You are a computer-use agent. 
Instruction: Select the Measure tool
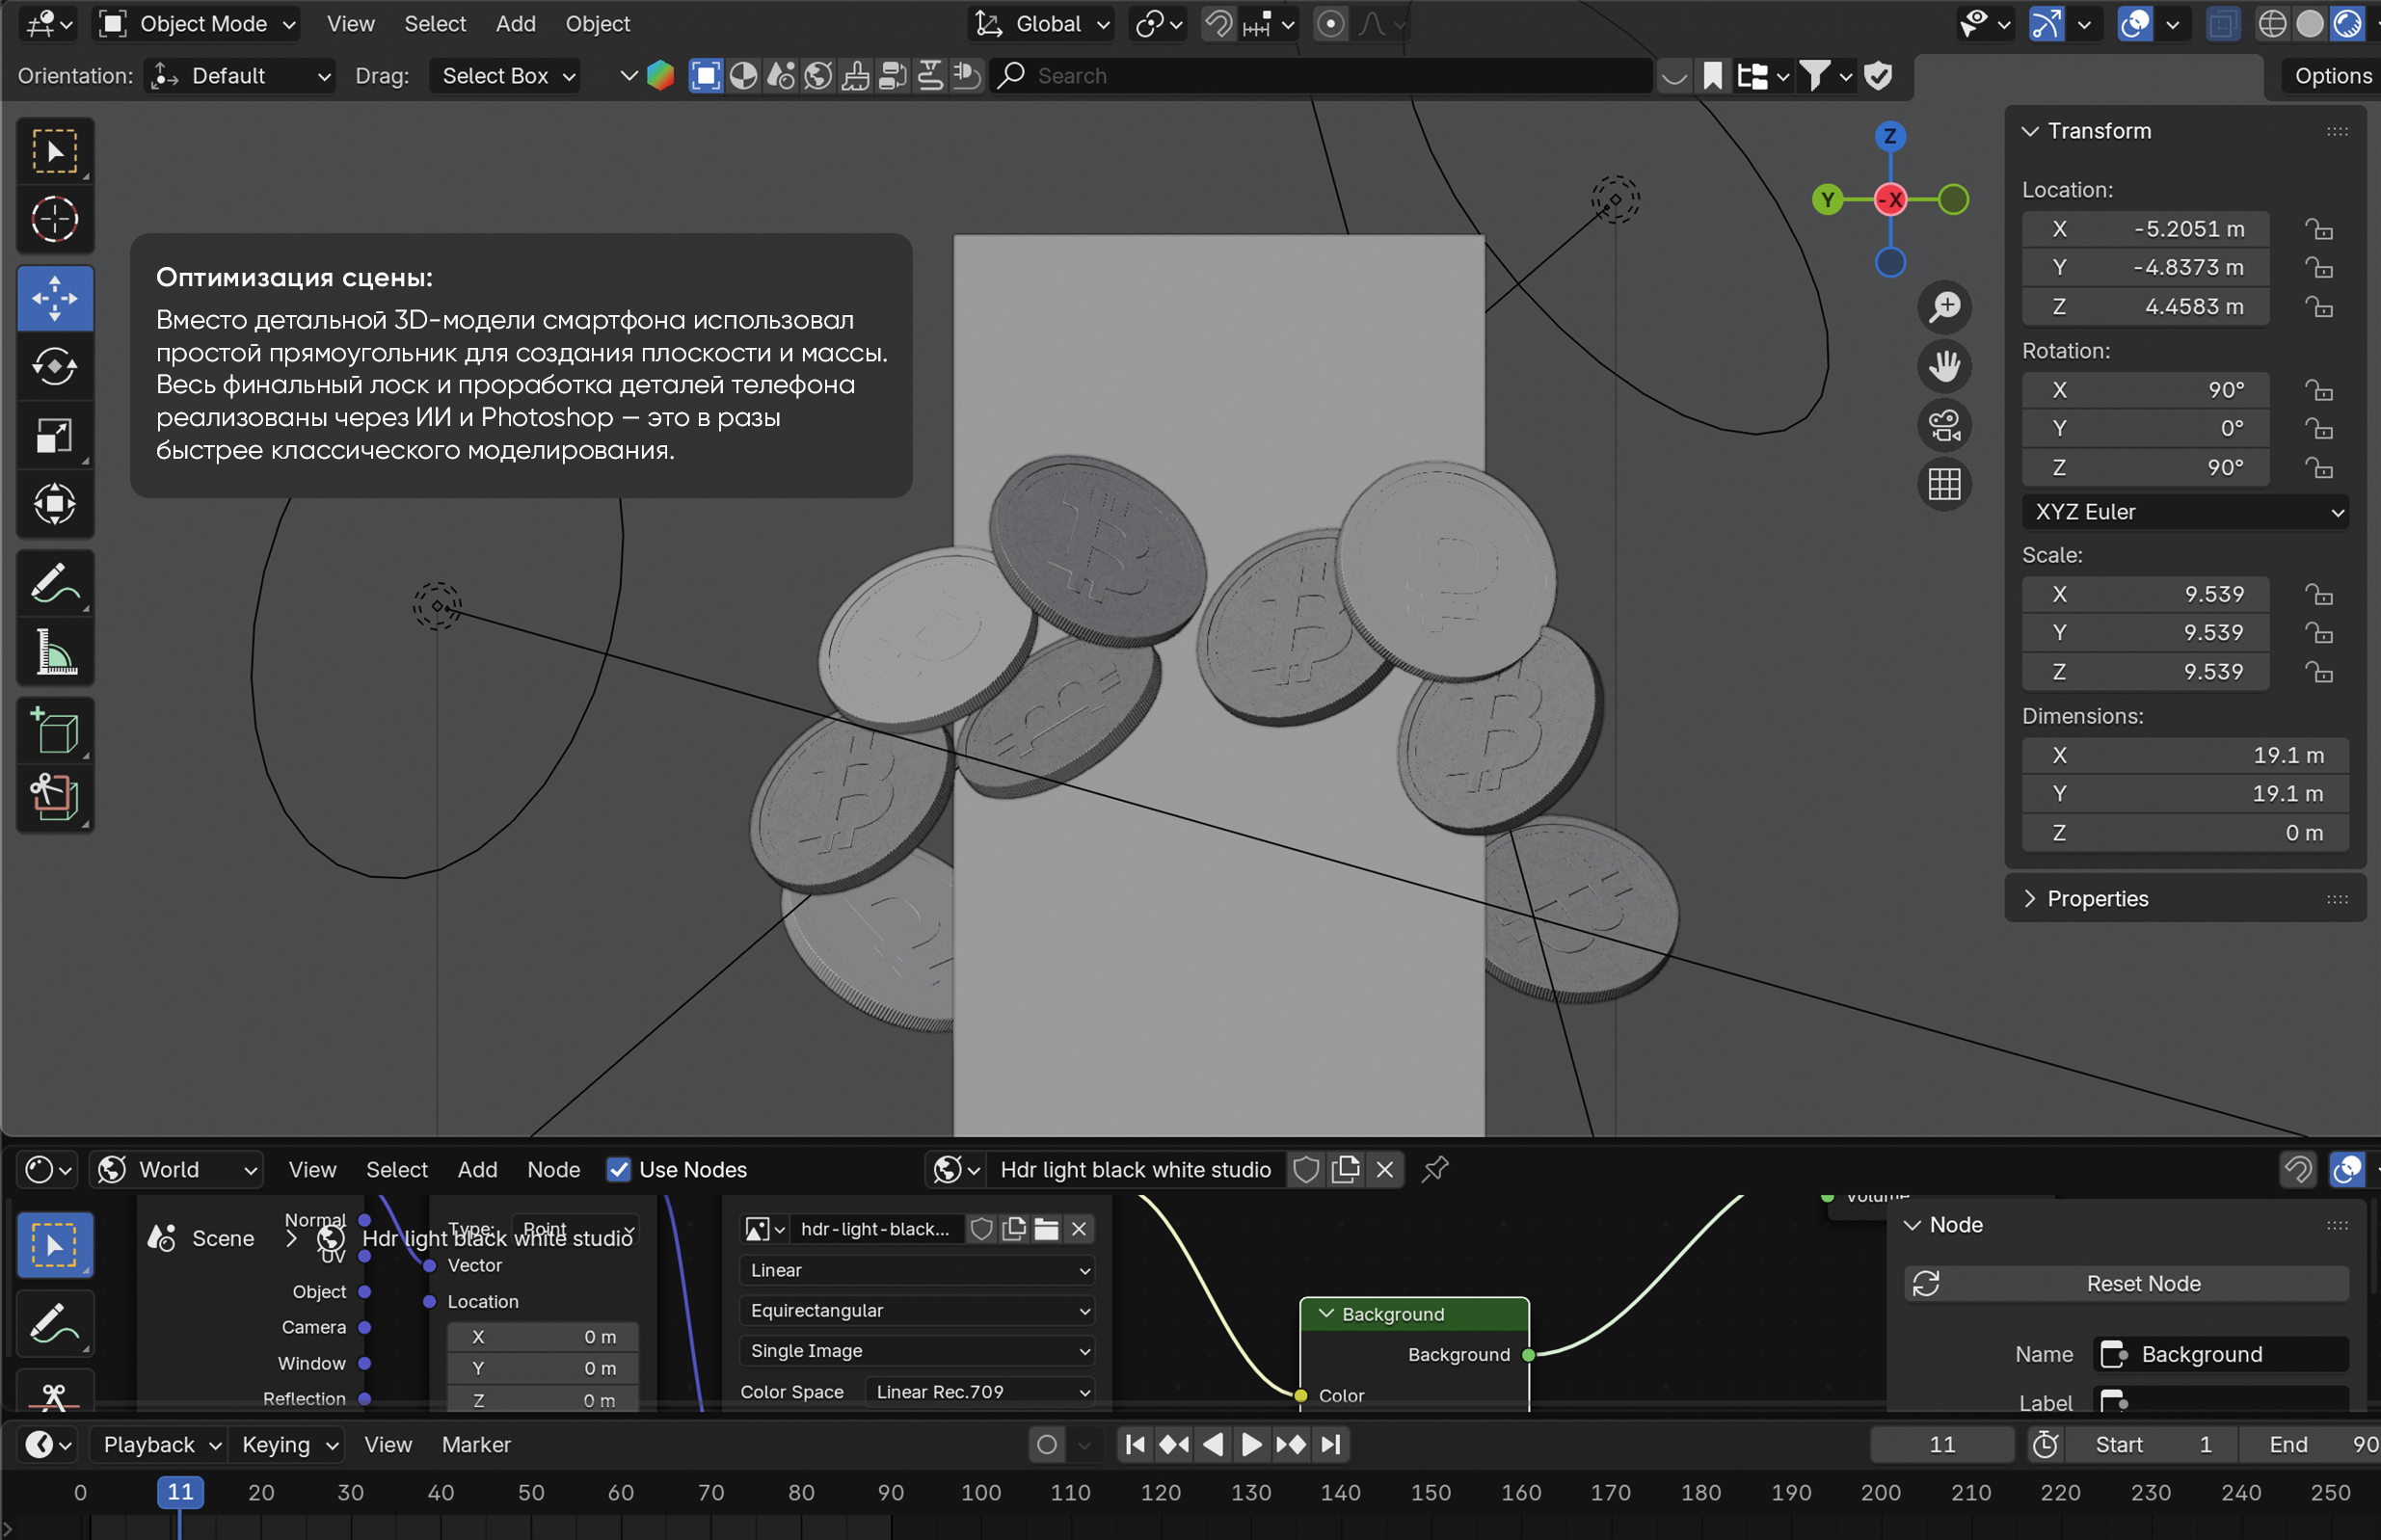click(55, 652)
